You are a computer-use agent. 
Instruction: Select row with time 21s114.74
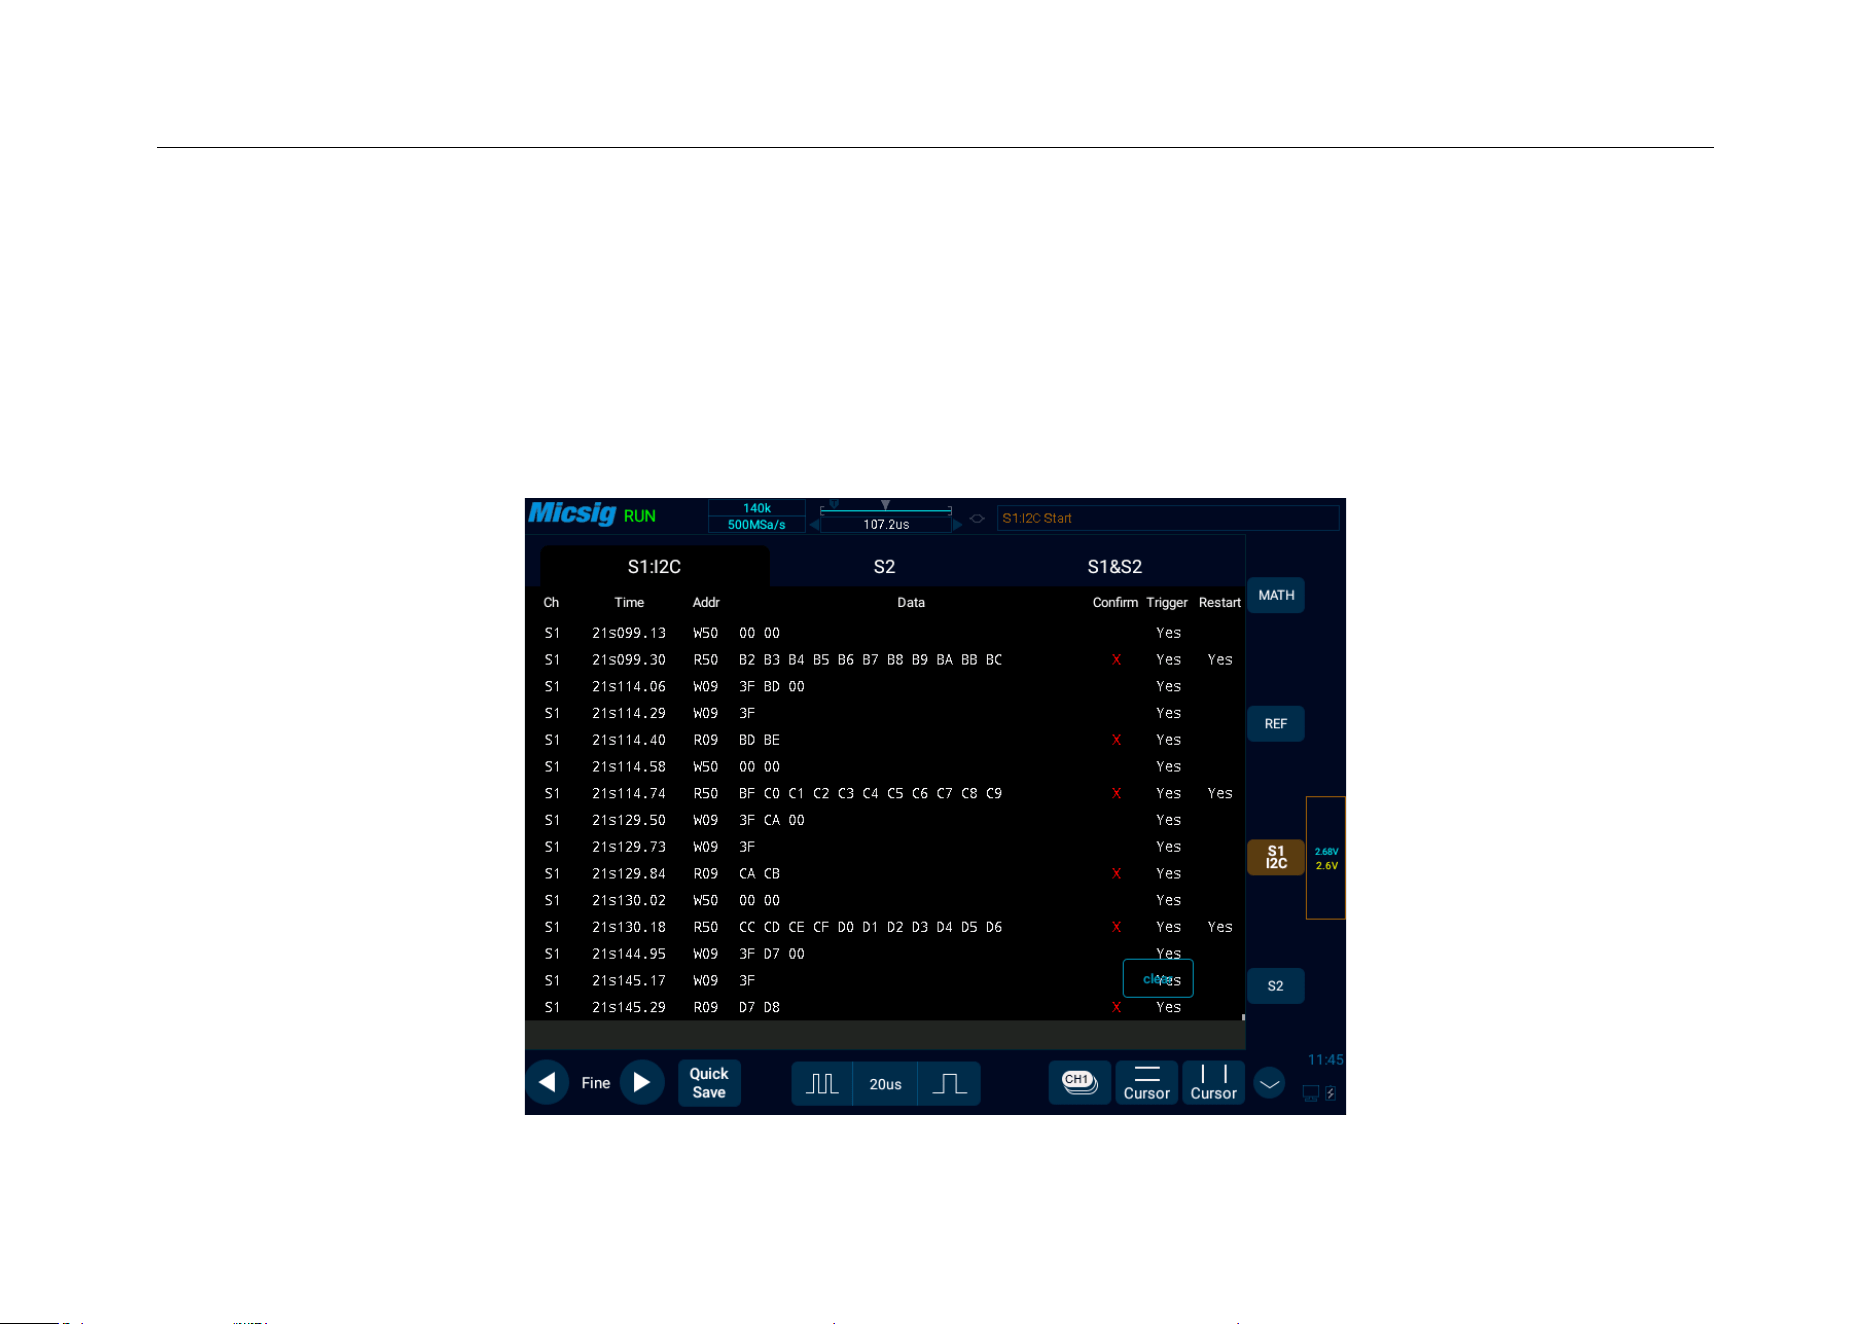pos(885,794)
